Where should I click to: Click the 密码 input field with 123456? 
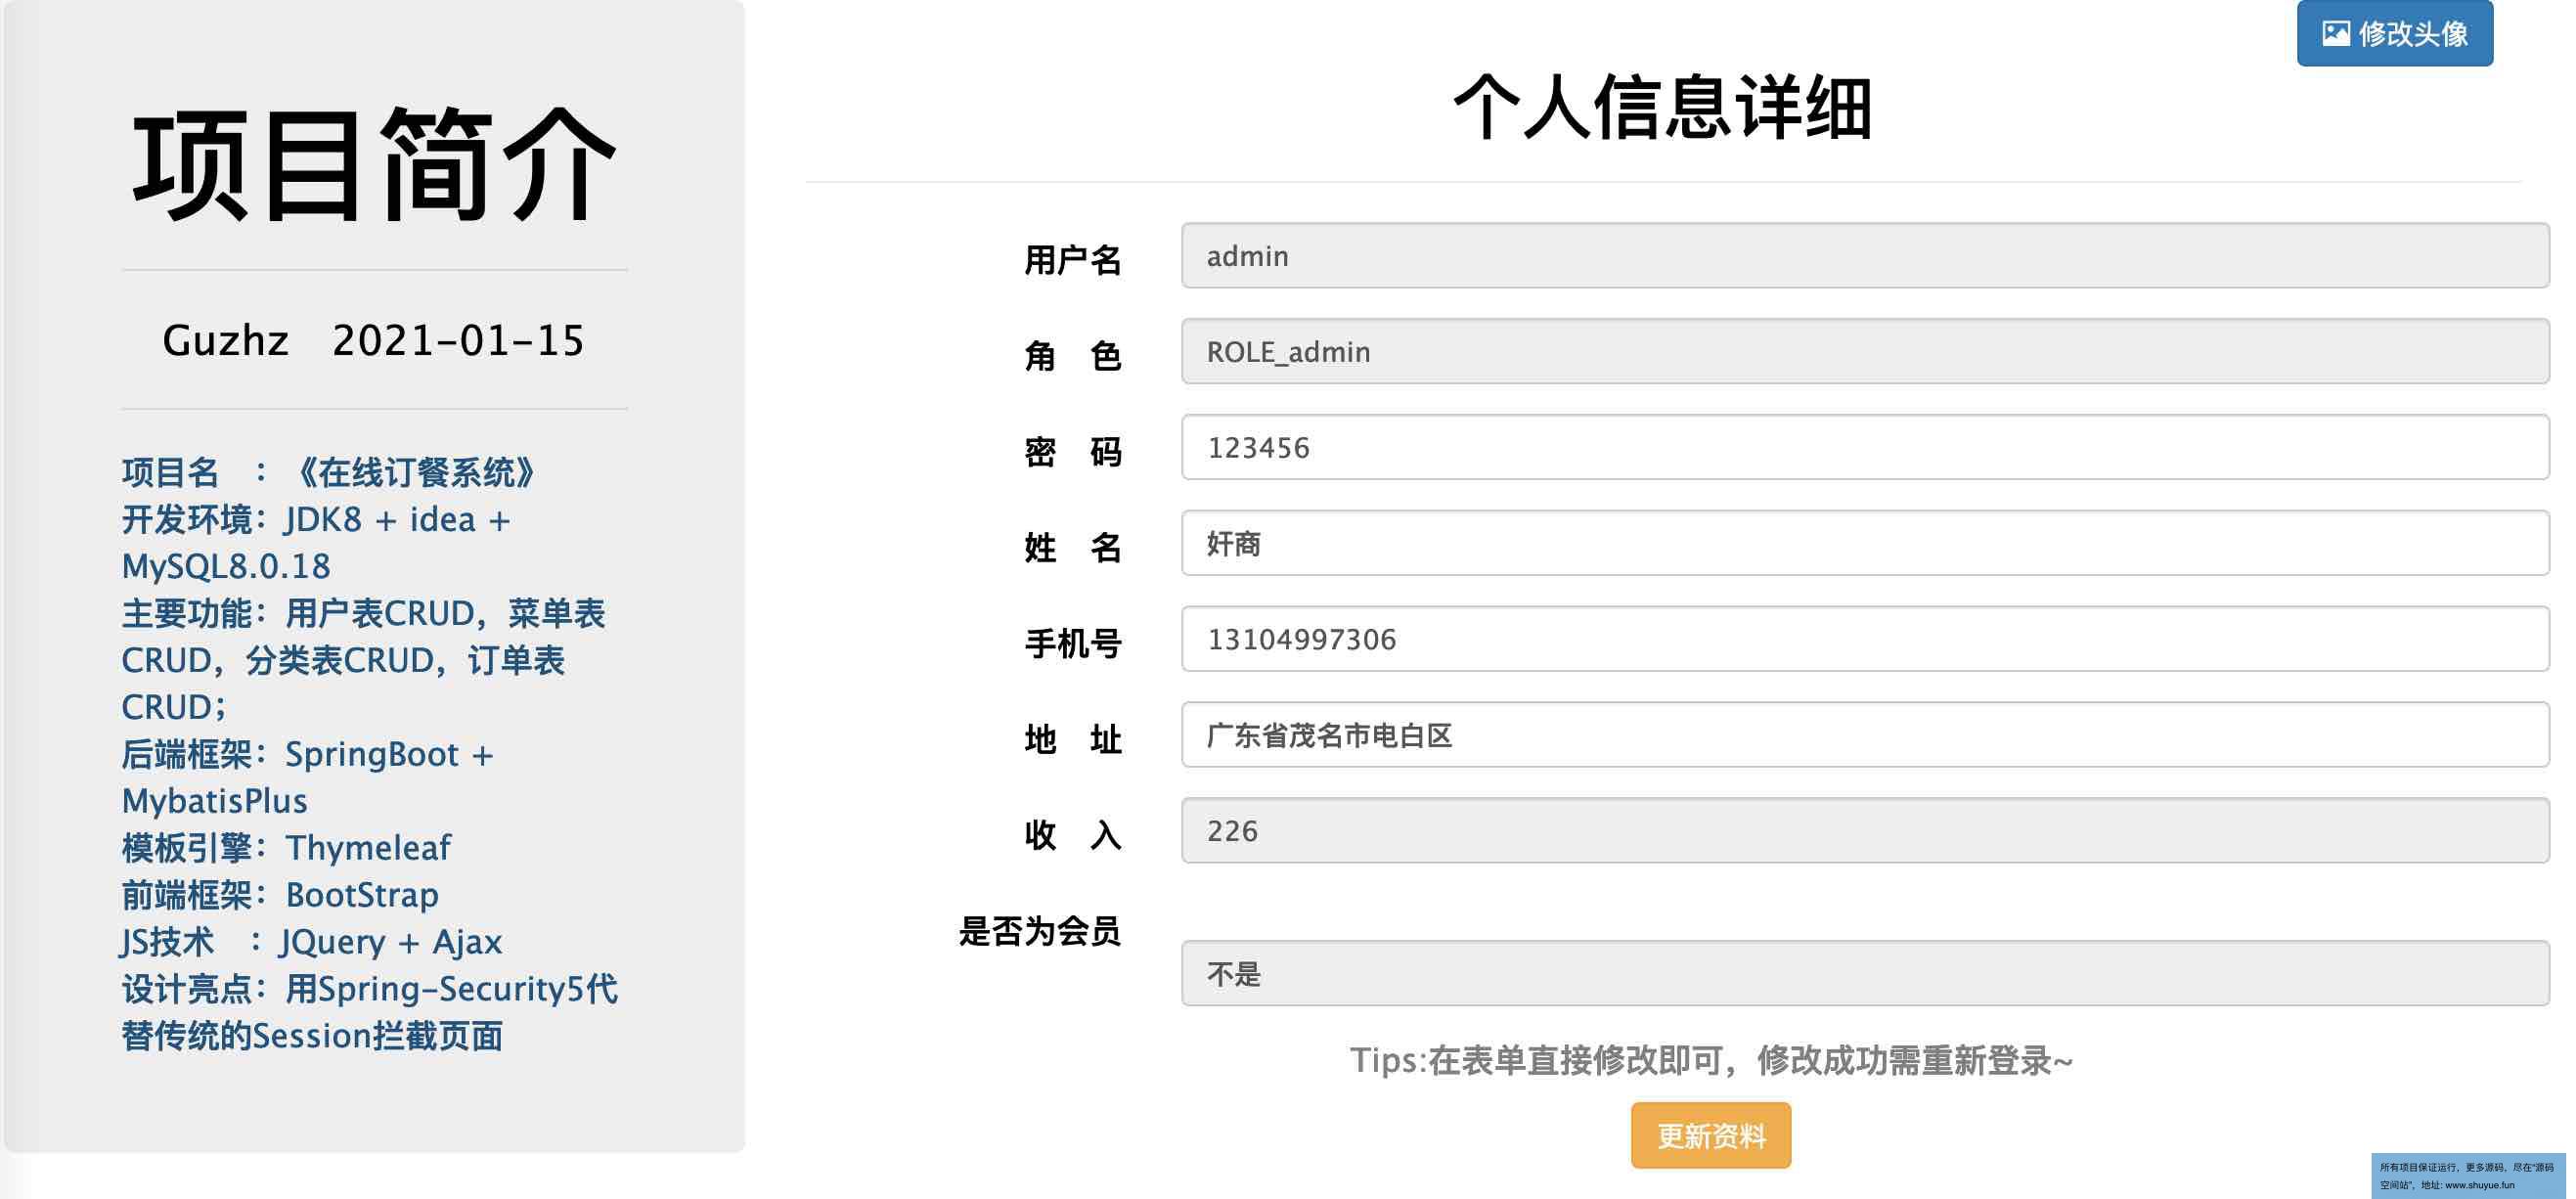pyautogui.click(x=1864, y=448)
